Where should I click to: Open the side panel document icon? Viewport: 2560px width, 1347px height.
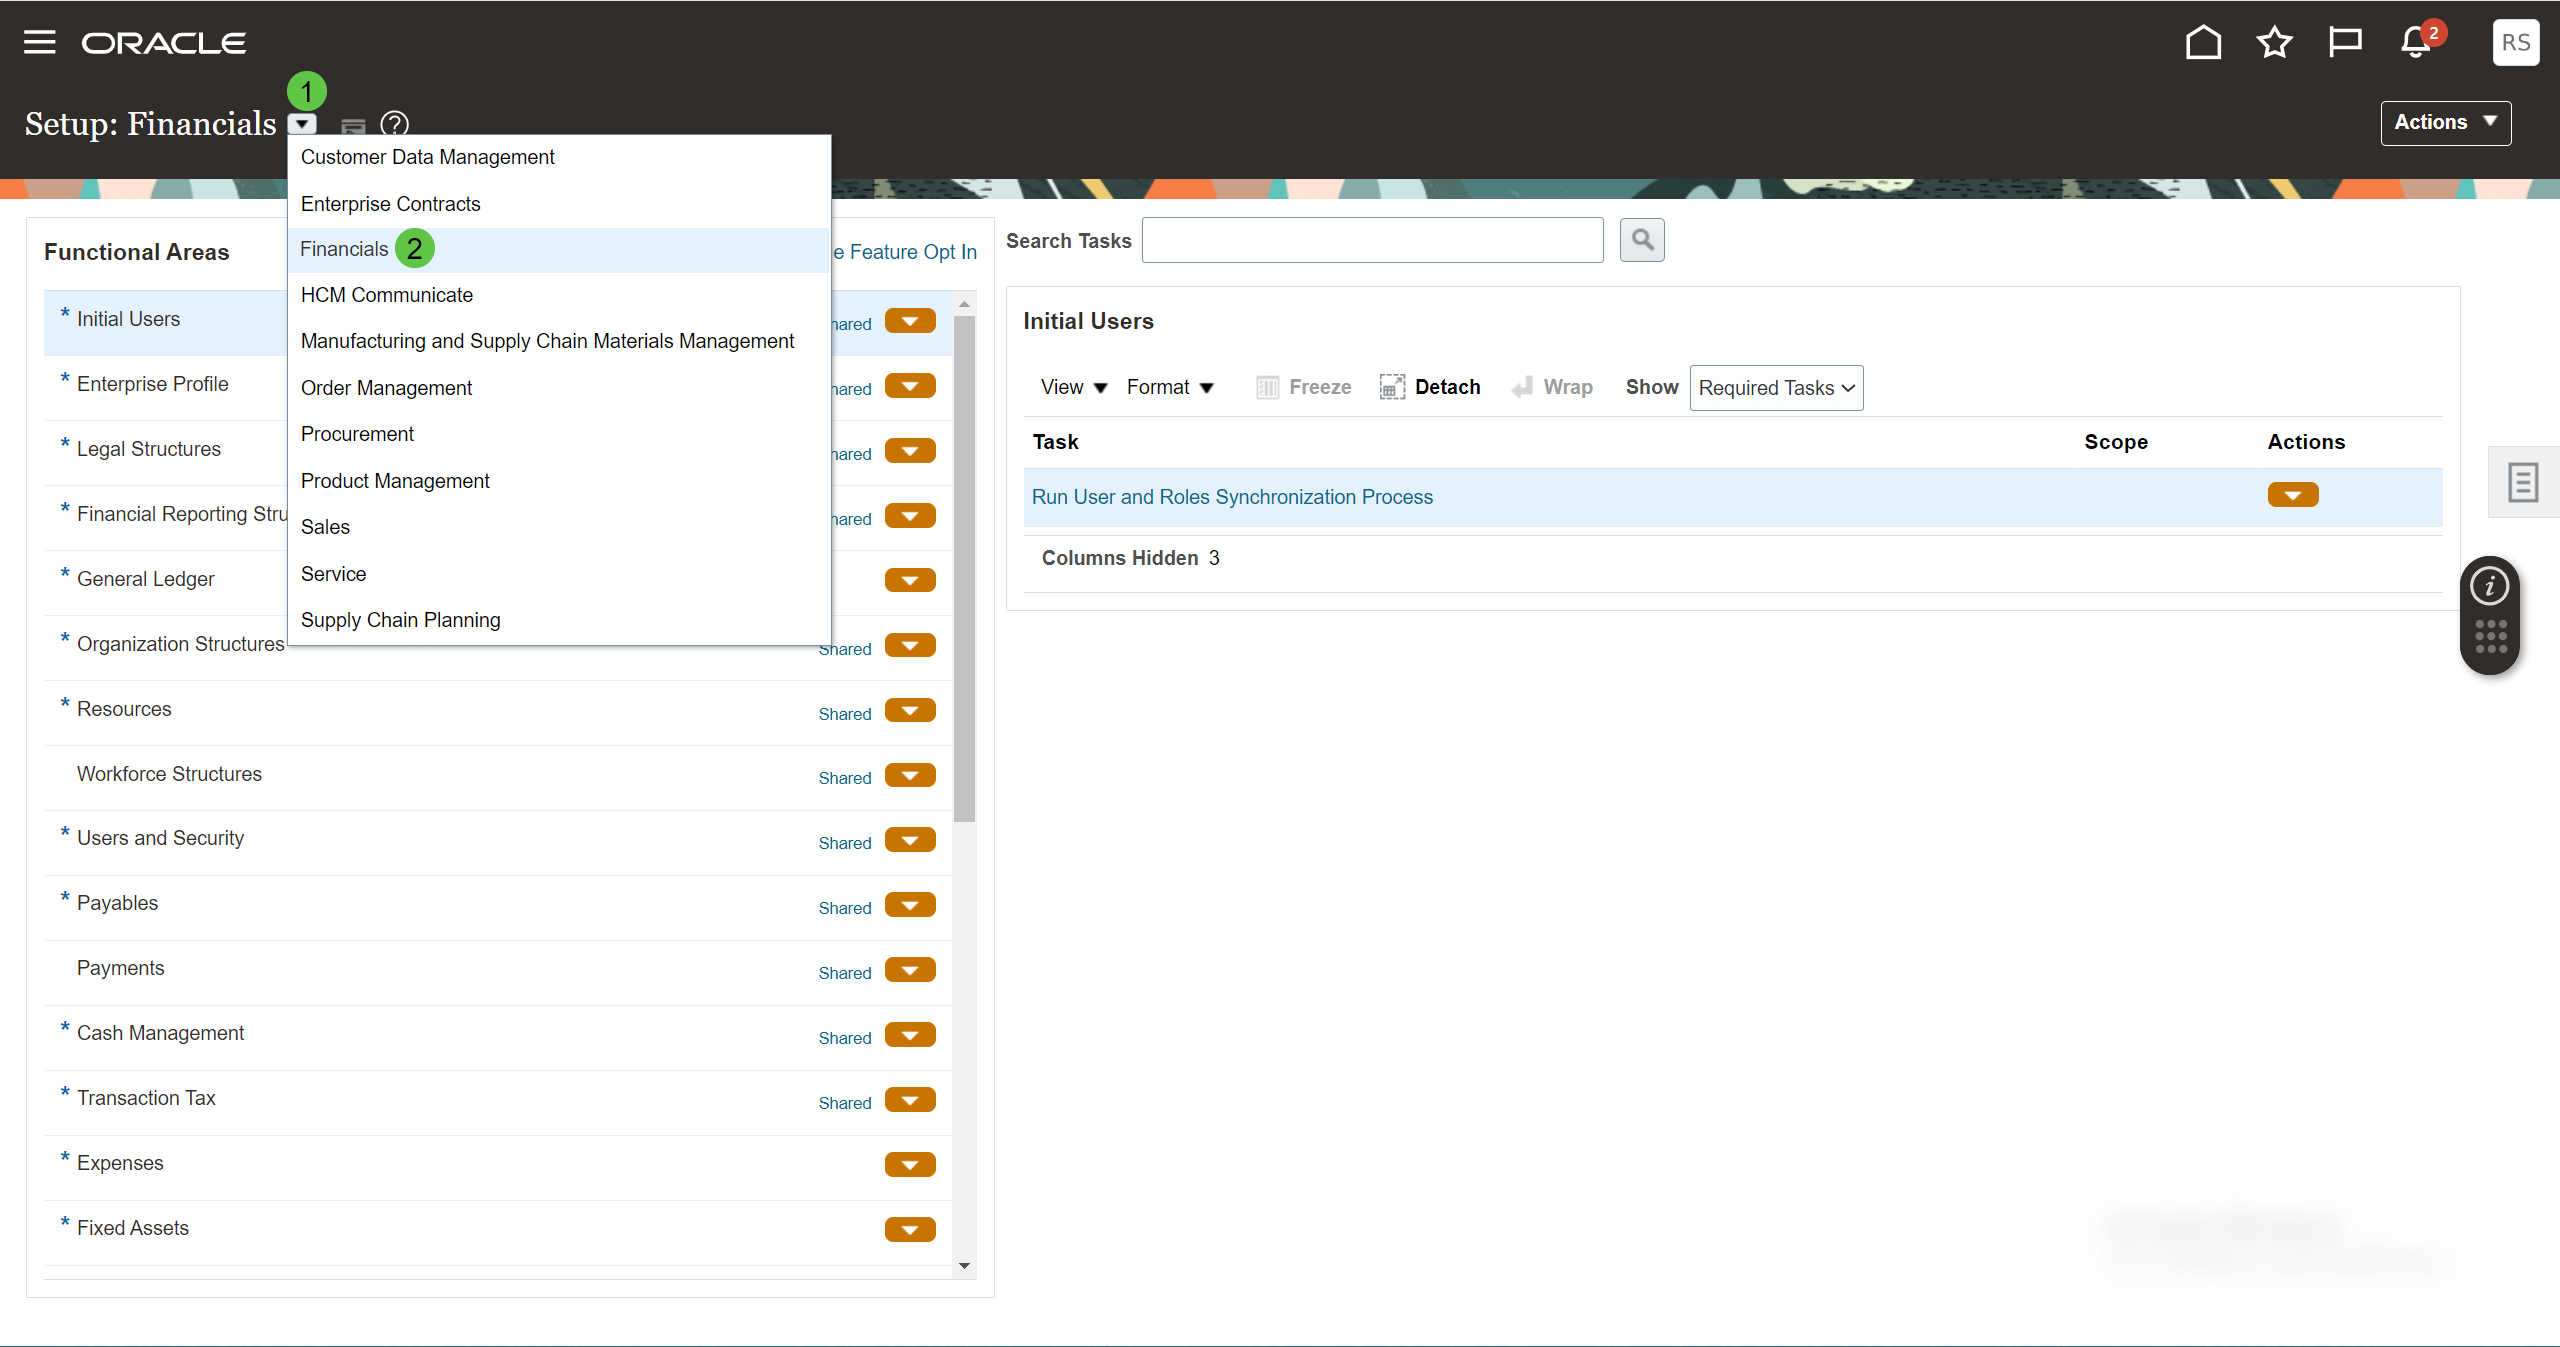(2522, 482)
